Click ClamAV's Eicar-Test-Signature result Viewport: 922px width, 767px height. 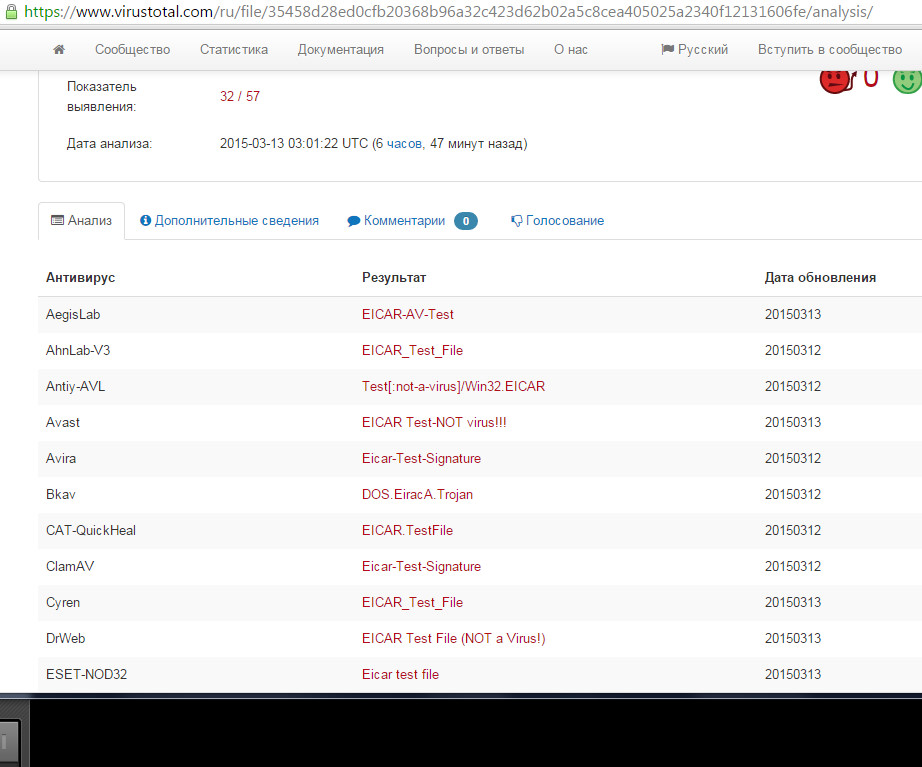tap(421, 566)
